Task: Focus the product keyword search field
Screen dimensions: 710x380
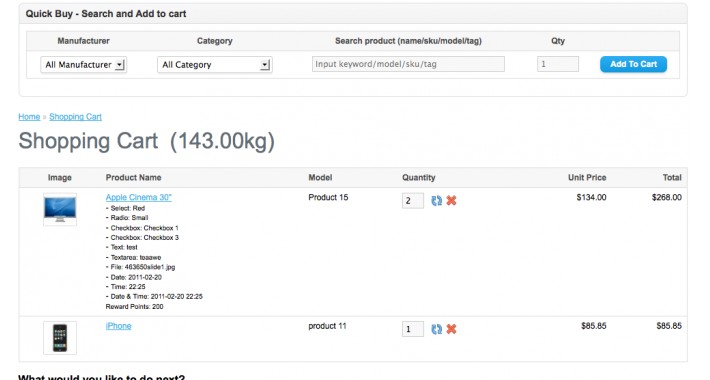Action: (408, 64)
